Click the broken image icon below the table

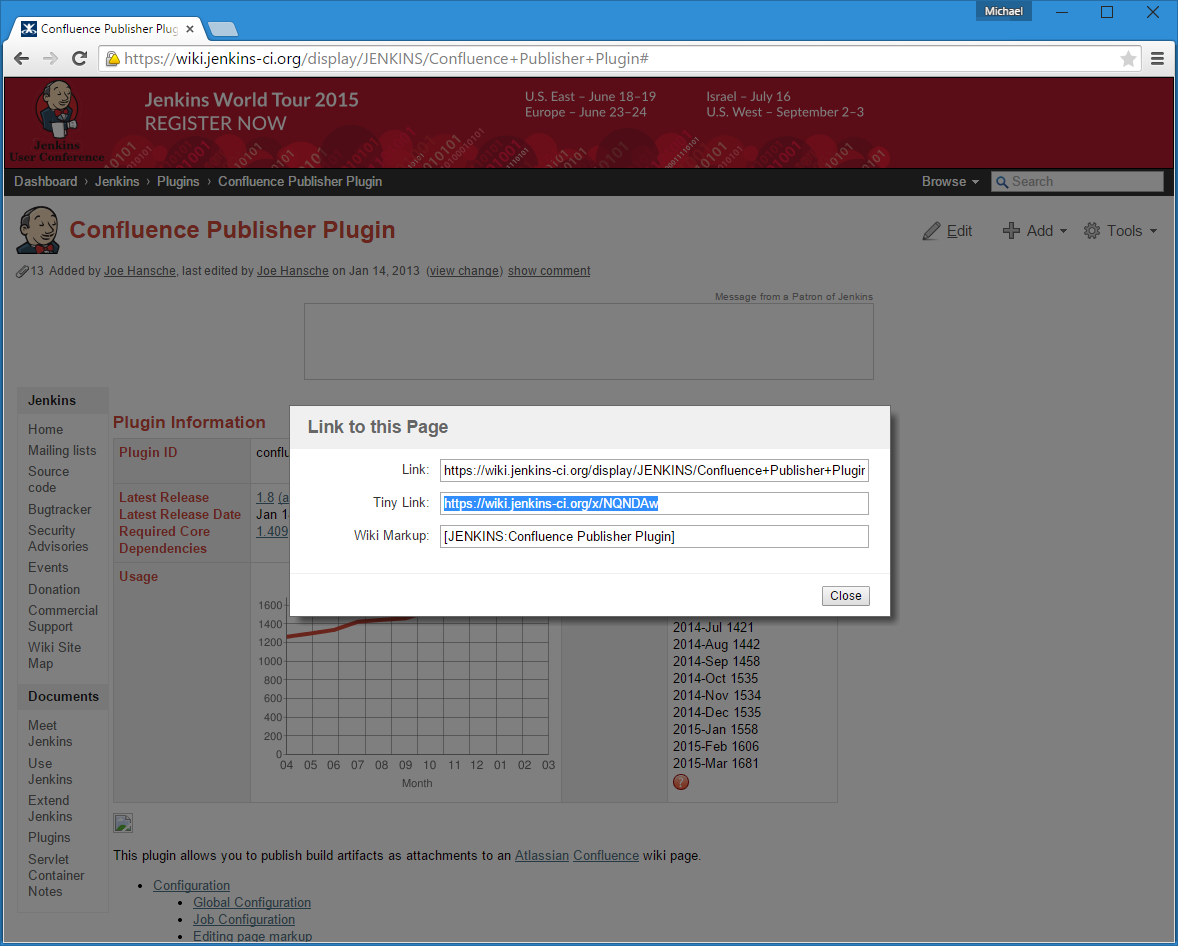(x=123, y=823)
